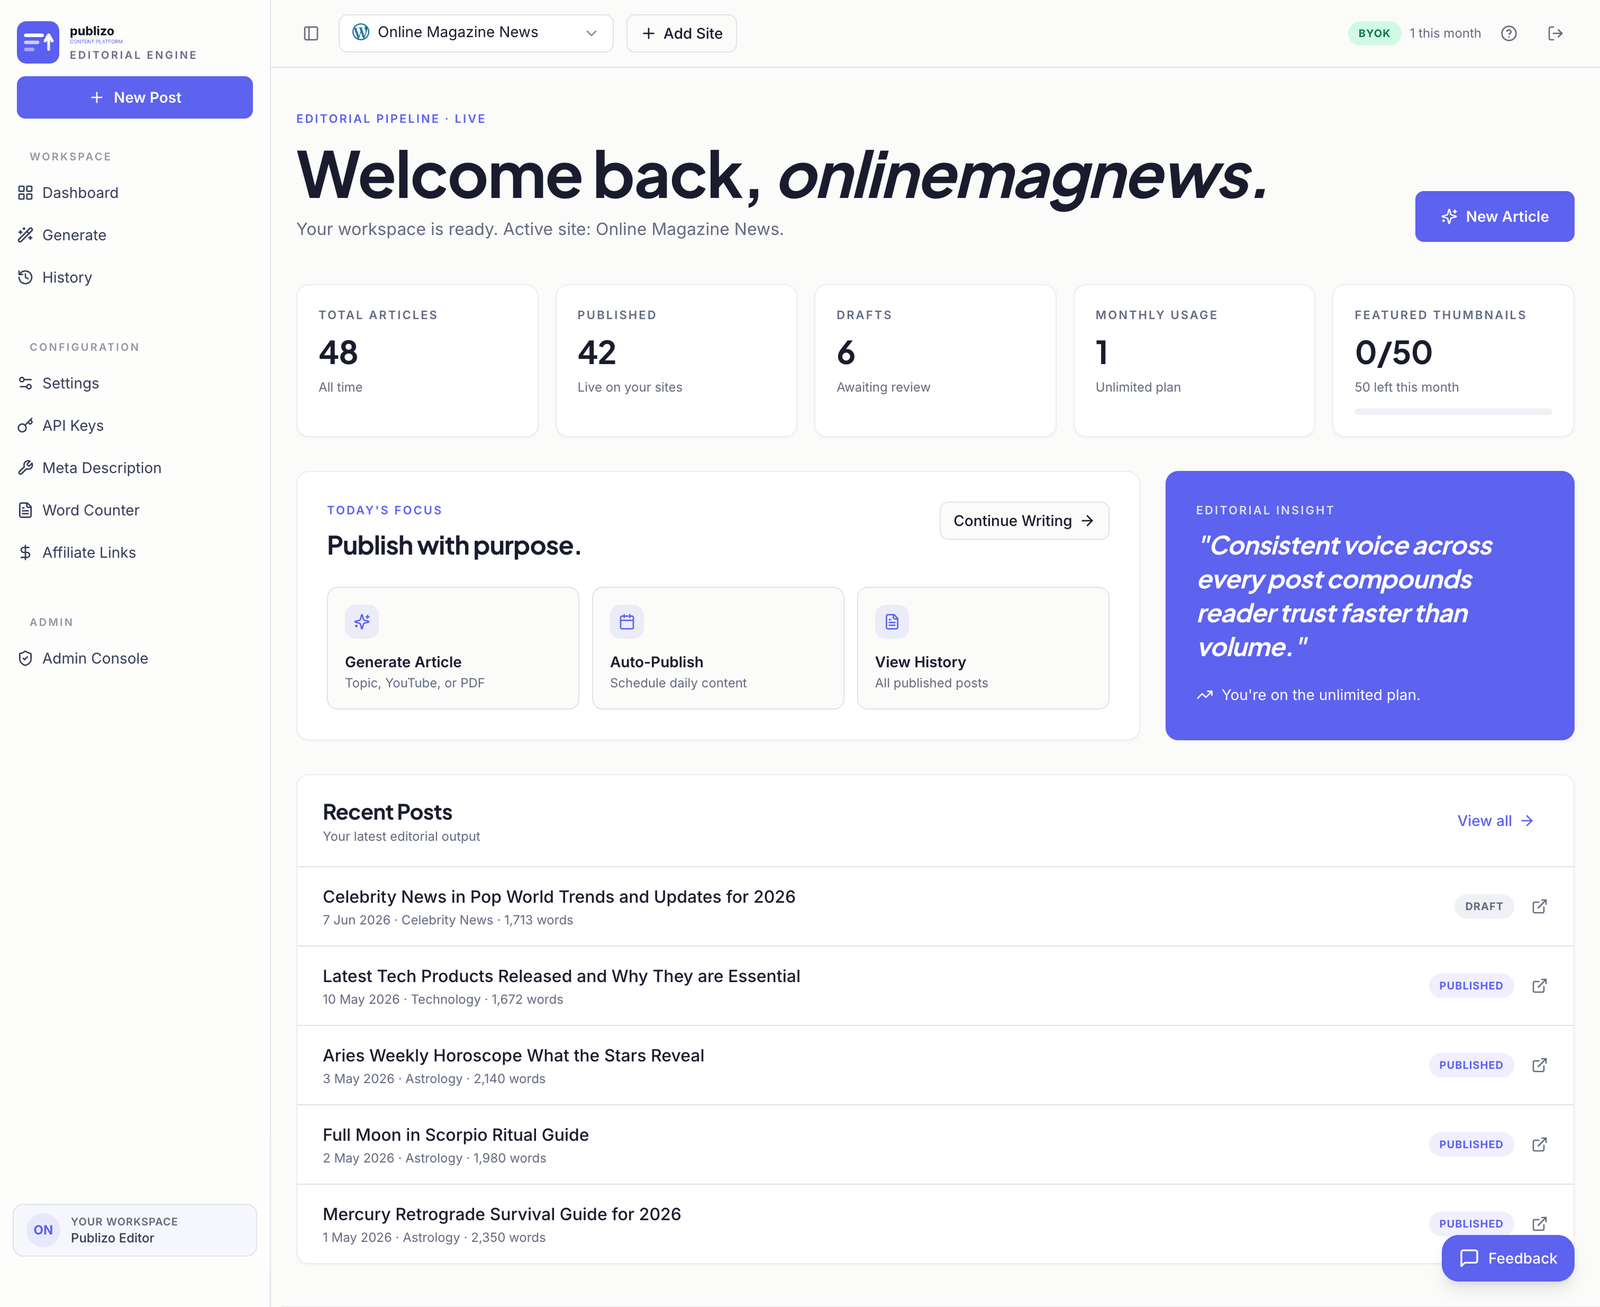Open post Aries Weekly Horoscope

click(x=513, y=1055)
